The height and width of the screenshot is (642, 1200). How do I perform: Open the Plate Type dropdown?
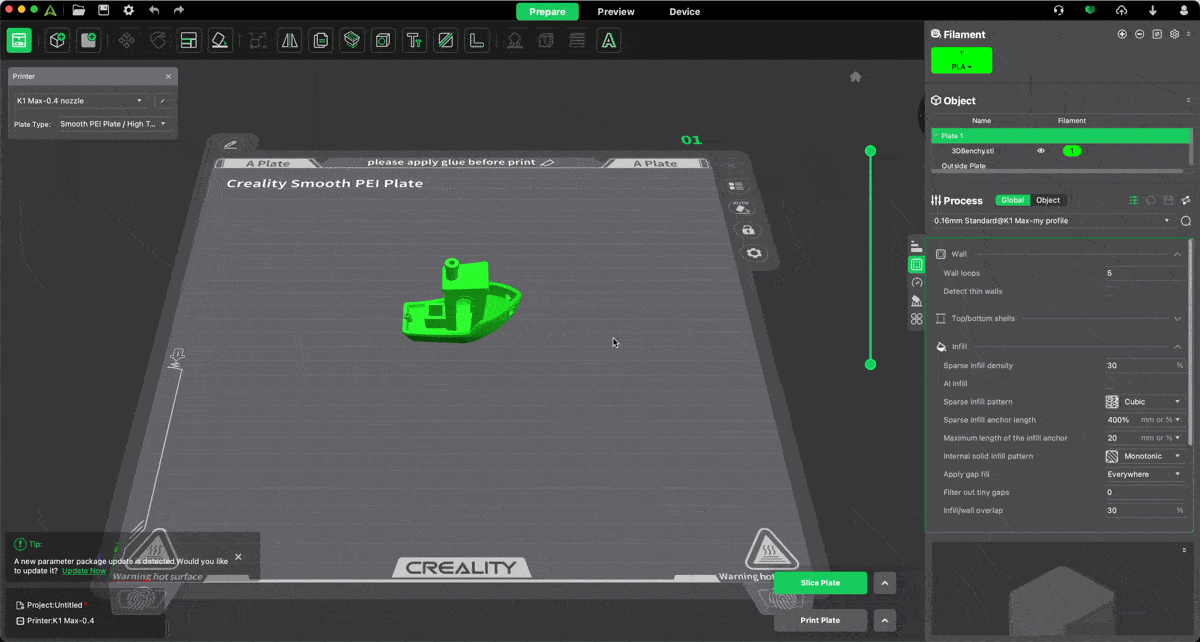click(x=113, y=124)
